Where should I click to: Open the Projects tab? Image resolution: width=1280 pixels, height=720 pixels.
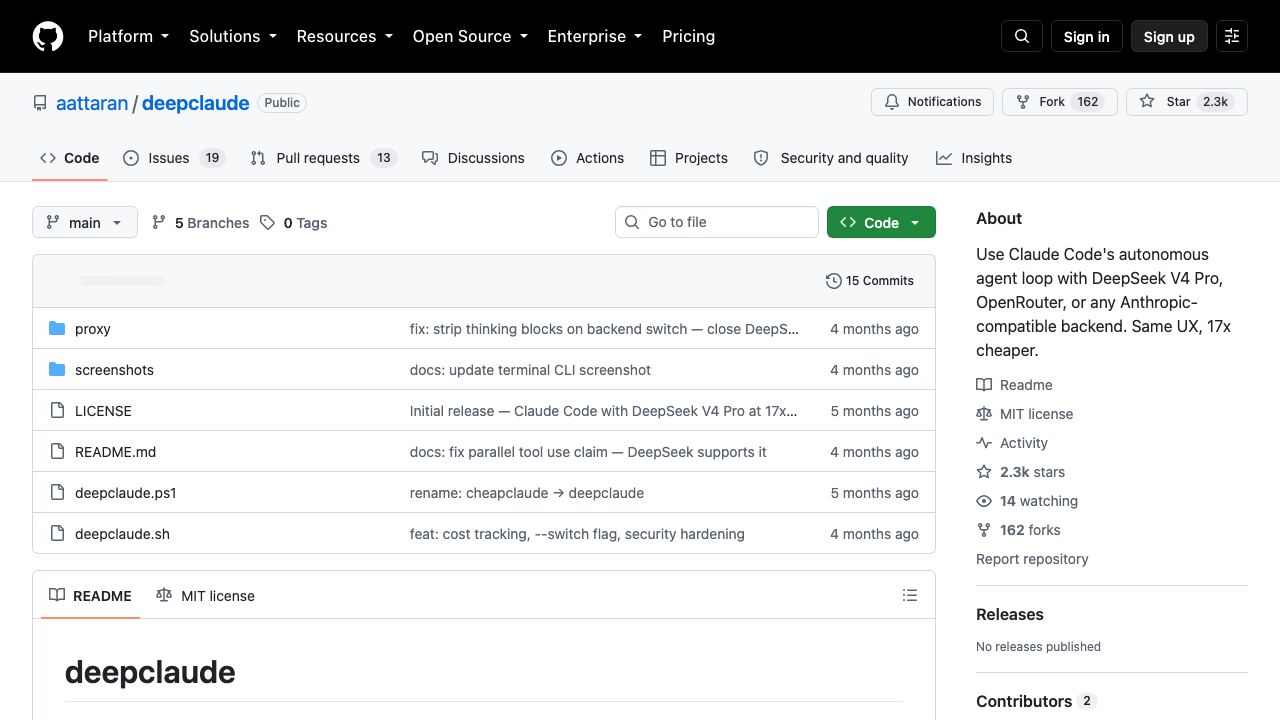point(688,158)
